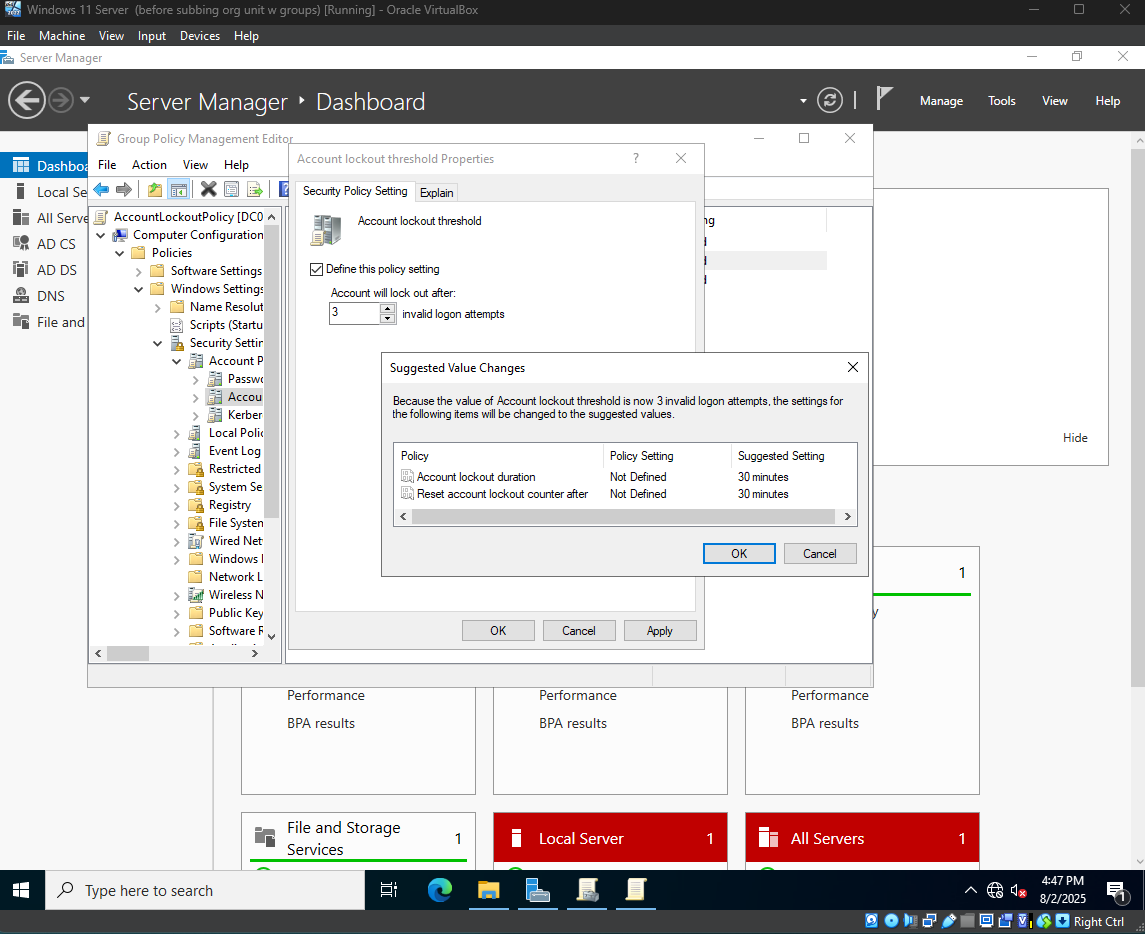
Task: Click the Windows Start button
Action: tap(21, 890)
